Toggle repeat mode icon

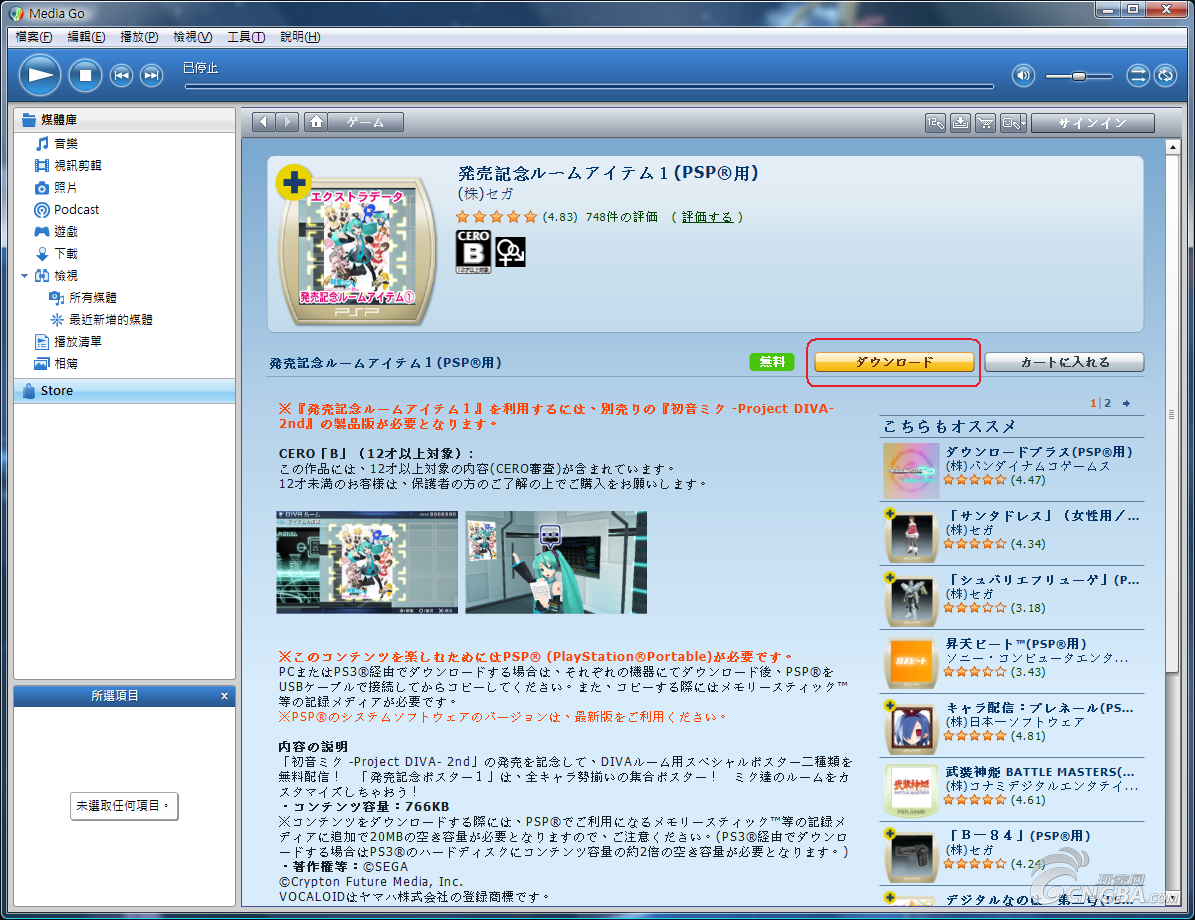point(1165,75)
